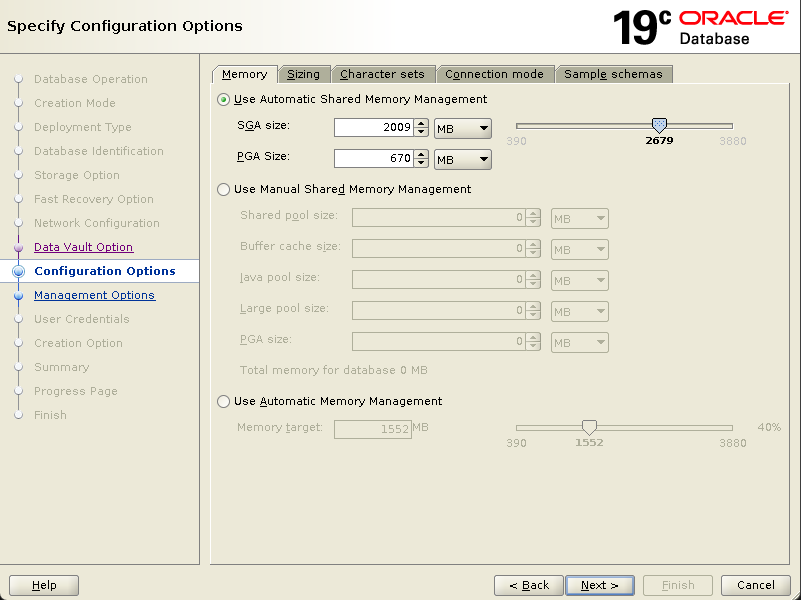Click the Fast Recovery Option step
801x600 pixels.
coord(93,199)
